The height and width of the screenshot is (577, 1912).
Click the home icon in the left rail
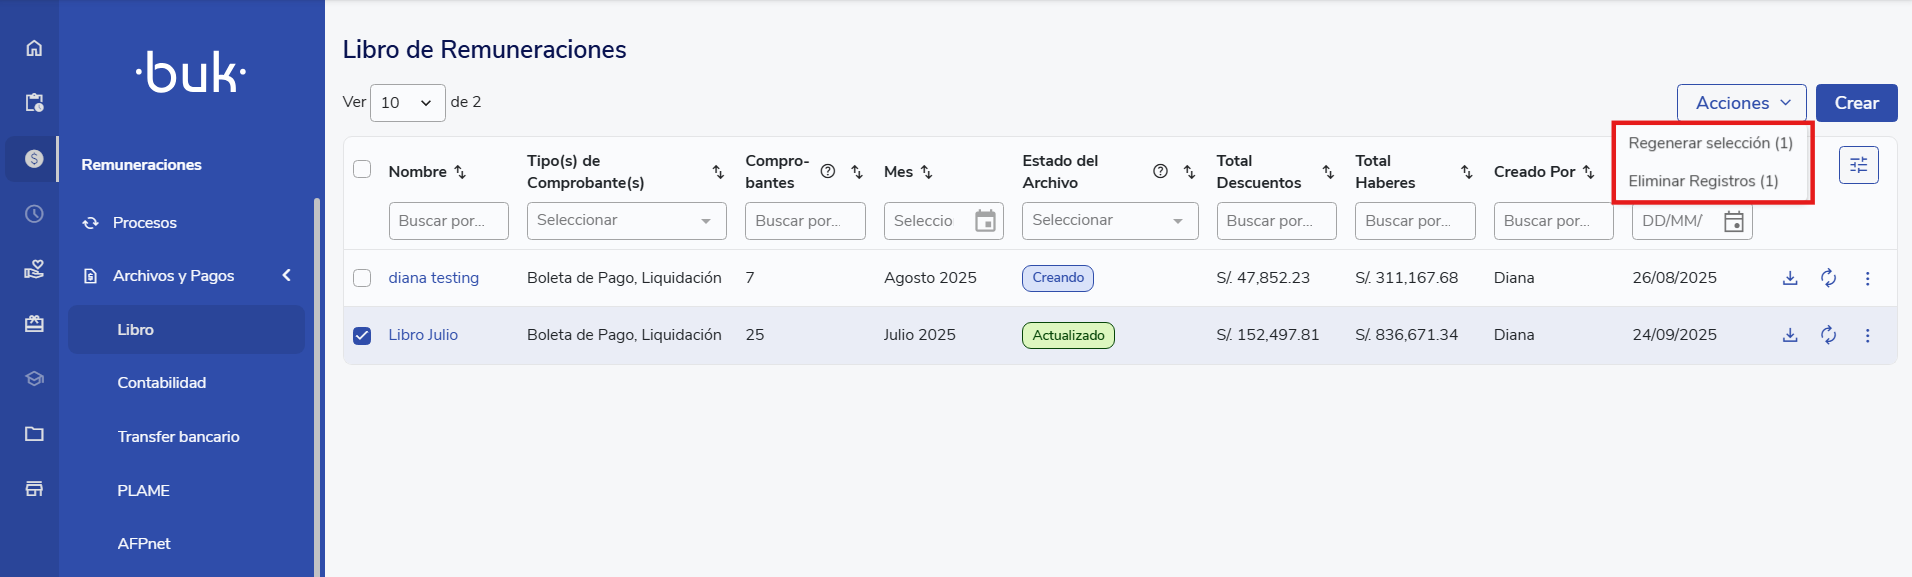pyautogui.click(x=34, y=48)
